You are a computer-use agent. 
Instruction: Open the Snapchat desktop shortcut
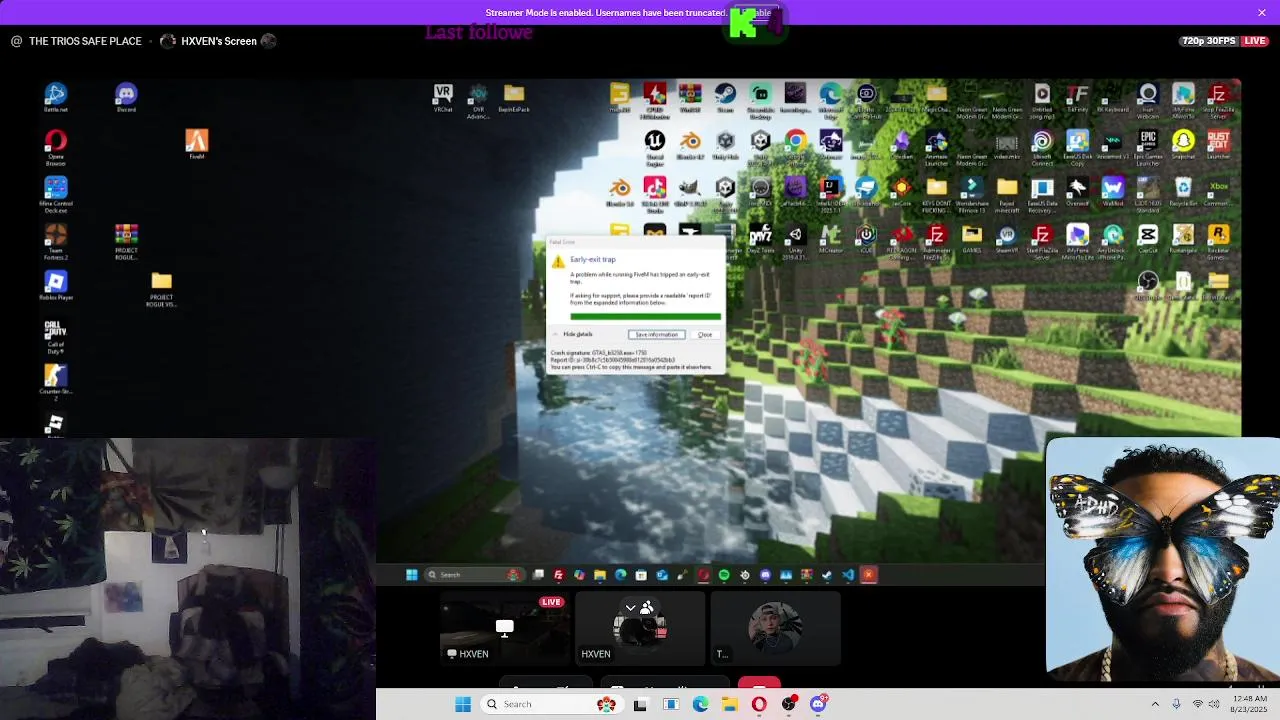pyautogui.click(x=1183, y=144)
